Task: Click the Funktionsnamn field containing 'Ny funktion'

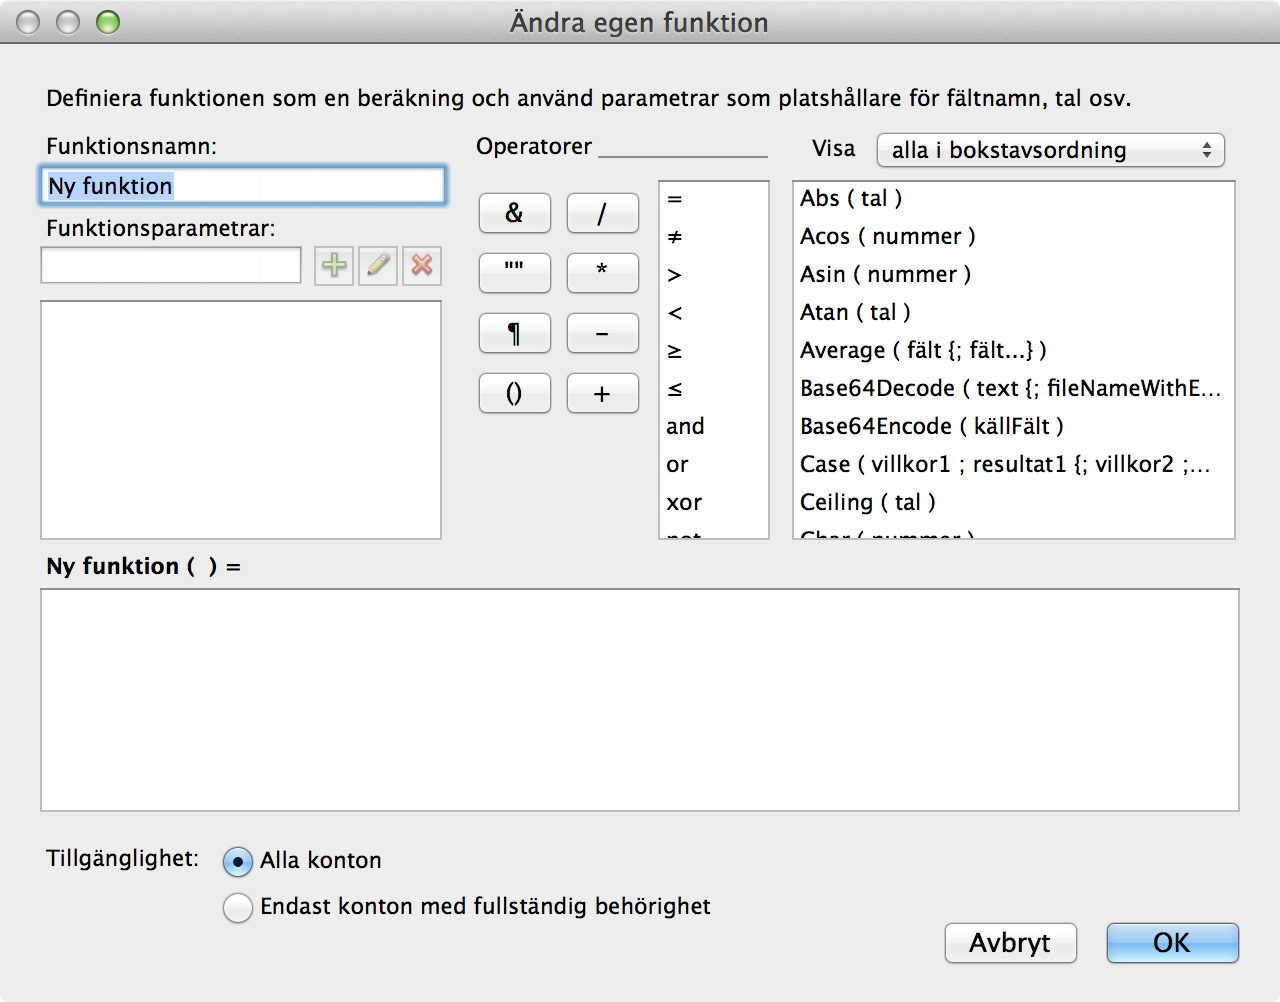Action: tap(245, 186)
